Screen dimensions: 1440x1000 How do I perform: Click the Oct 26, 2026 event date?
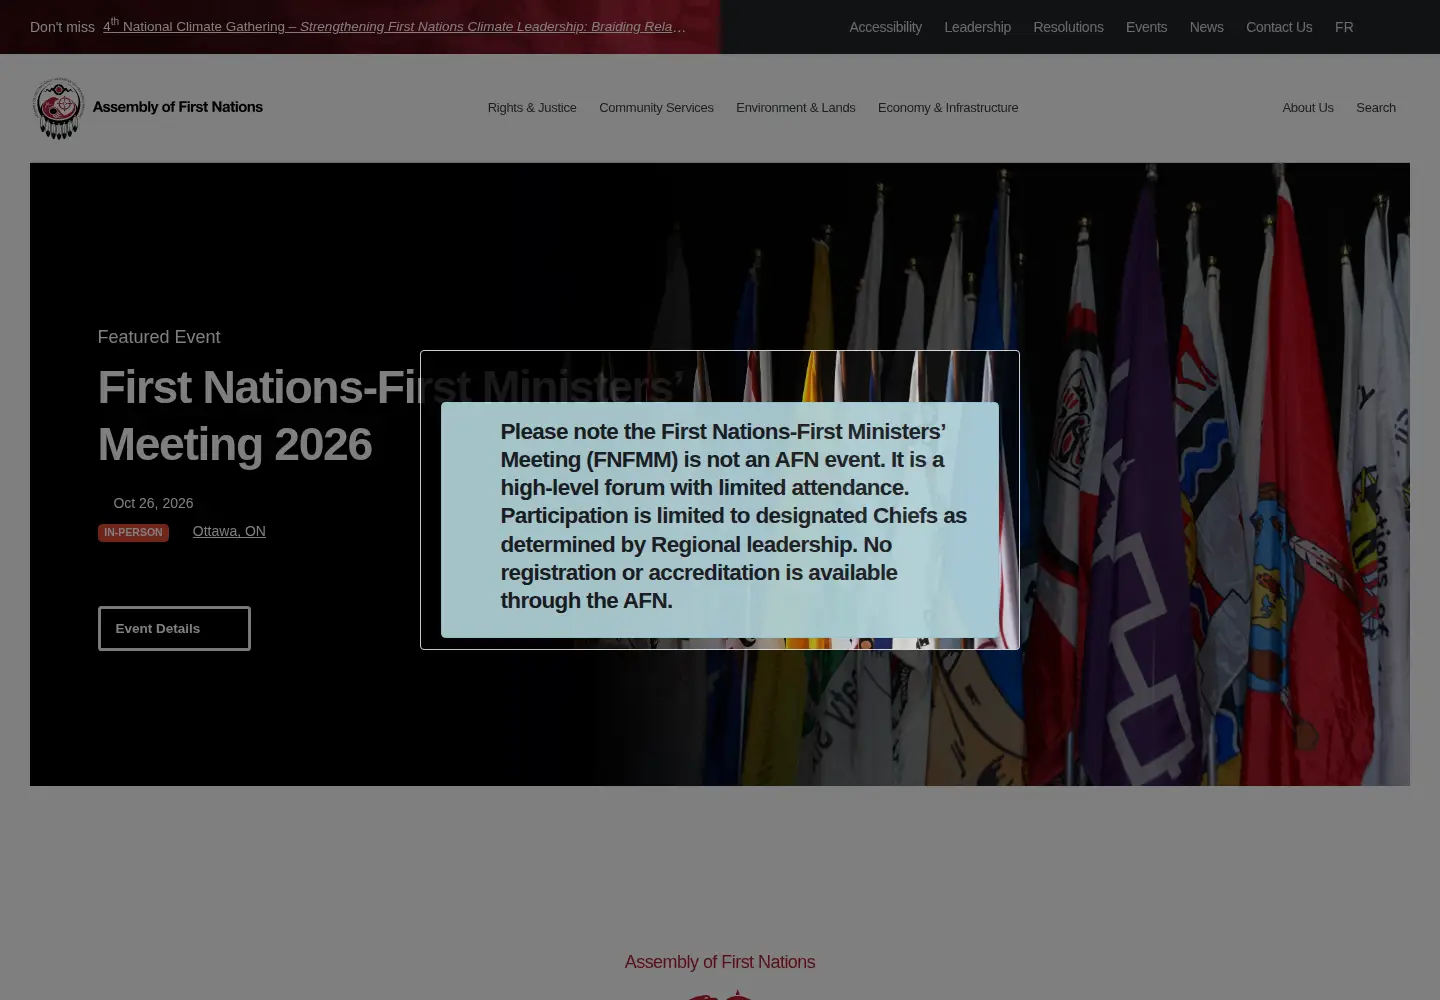[153, 503]
